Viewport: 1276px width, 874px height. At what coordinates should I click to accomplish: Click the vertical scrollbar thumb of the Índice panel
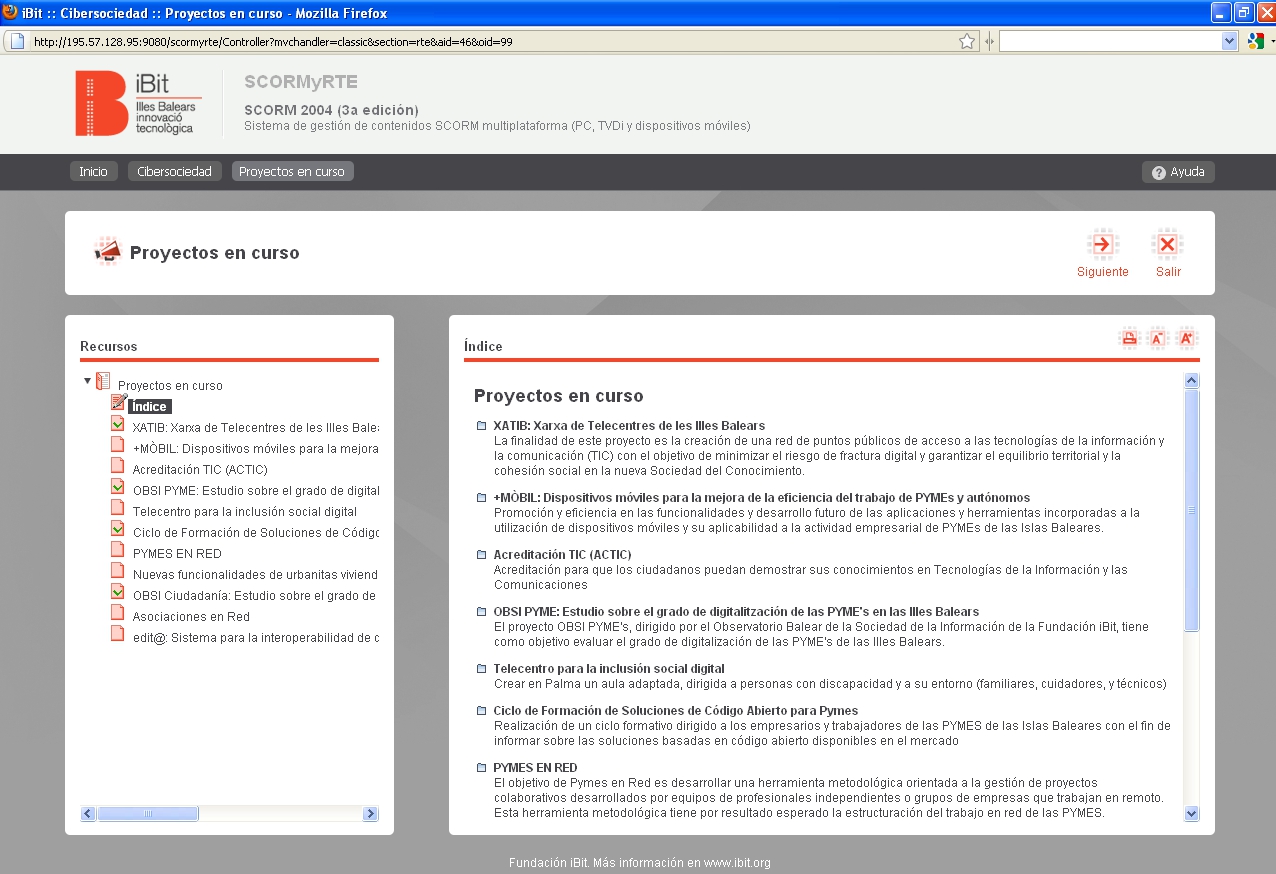pos(1191,510)
